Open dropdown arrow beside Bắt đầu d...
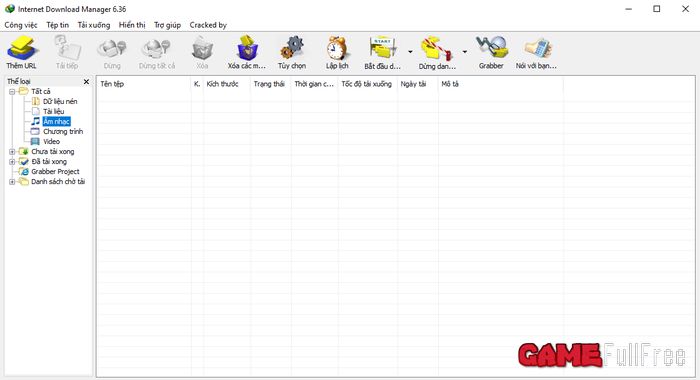700x380 pixels. (410, 52)
